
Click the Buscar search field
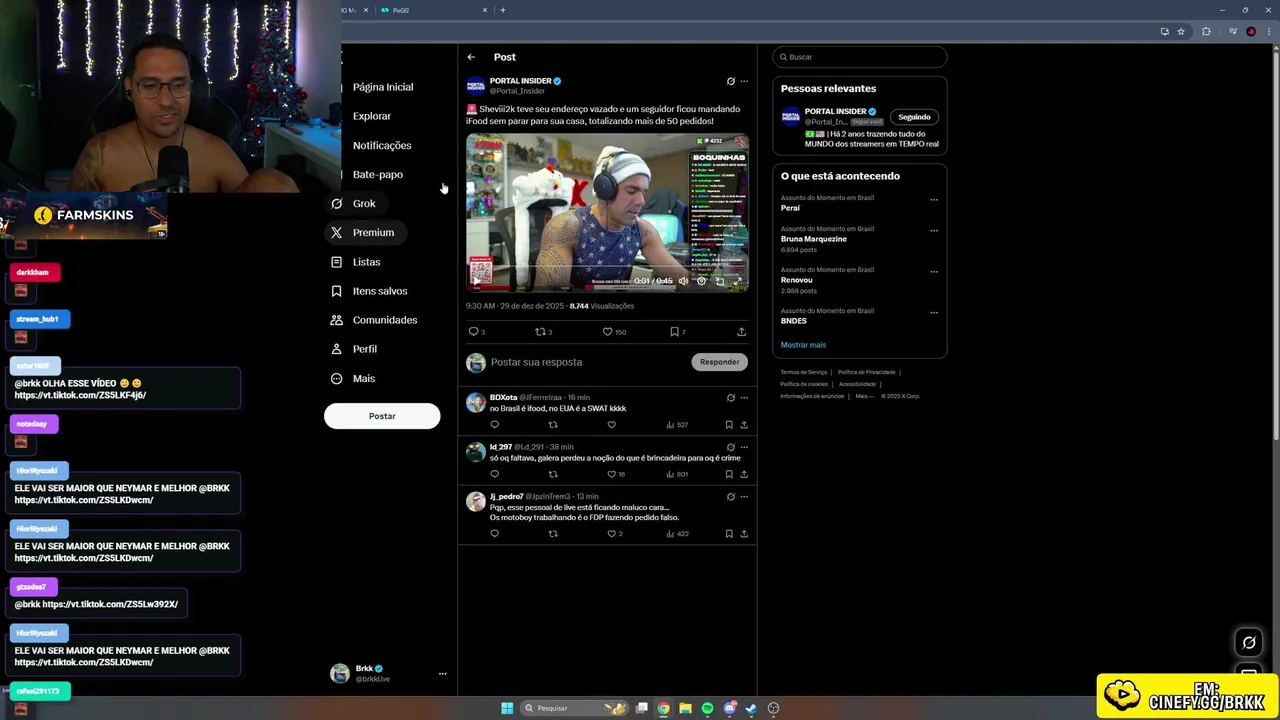pos(859,57)
